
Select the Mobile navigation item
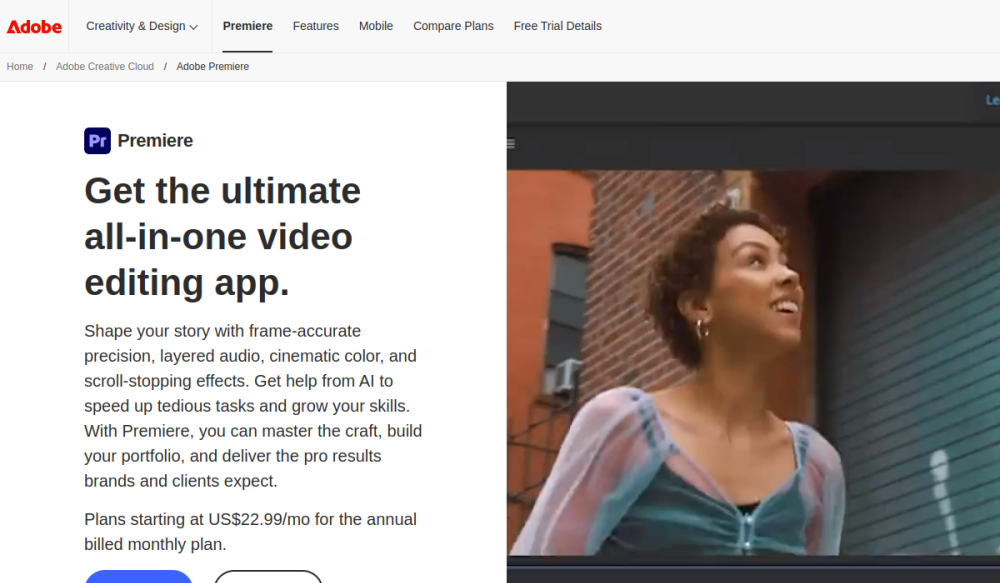(x=375, y=26)
